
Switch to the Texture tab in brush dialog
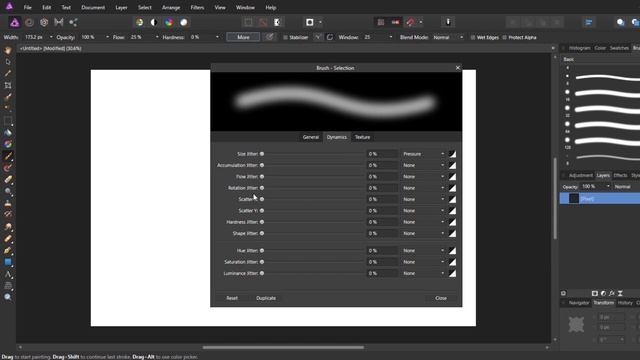[362, 137]
